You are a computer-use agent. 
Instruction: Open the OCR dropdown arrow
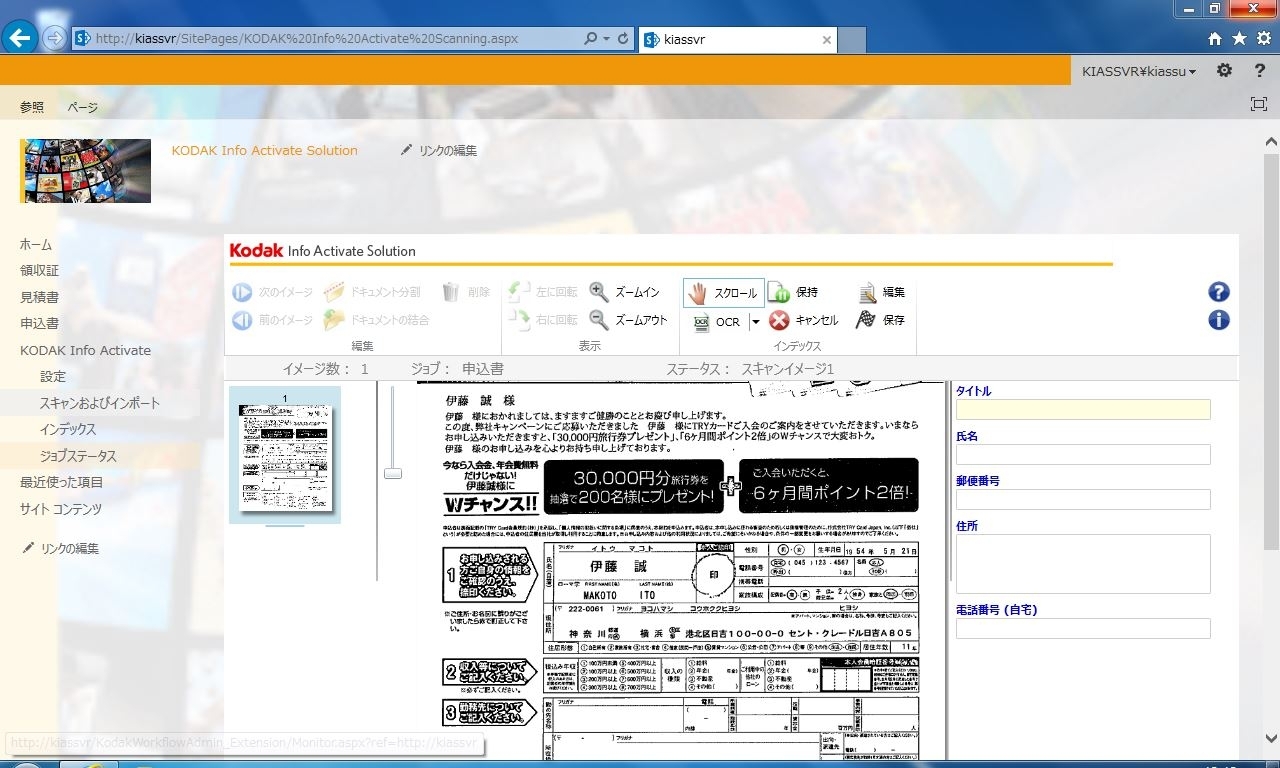pyautogui.click(x=755, y=322)
